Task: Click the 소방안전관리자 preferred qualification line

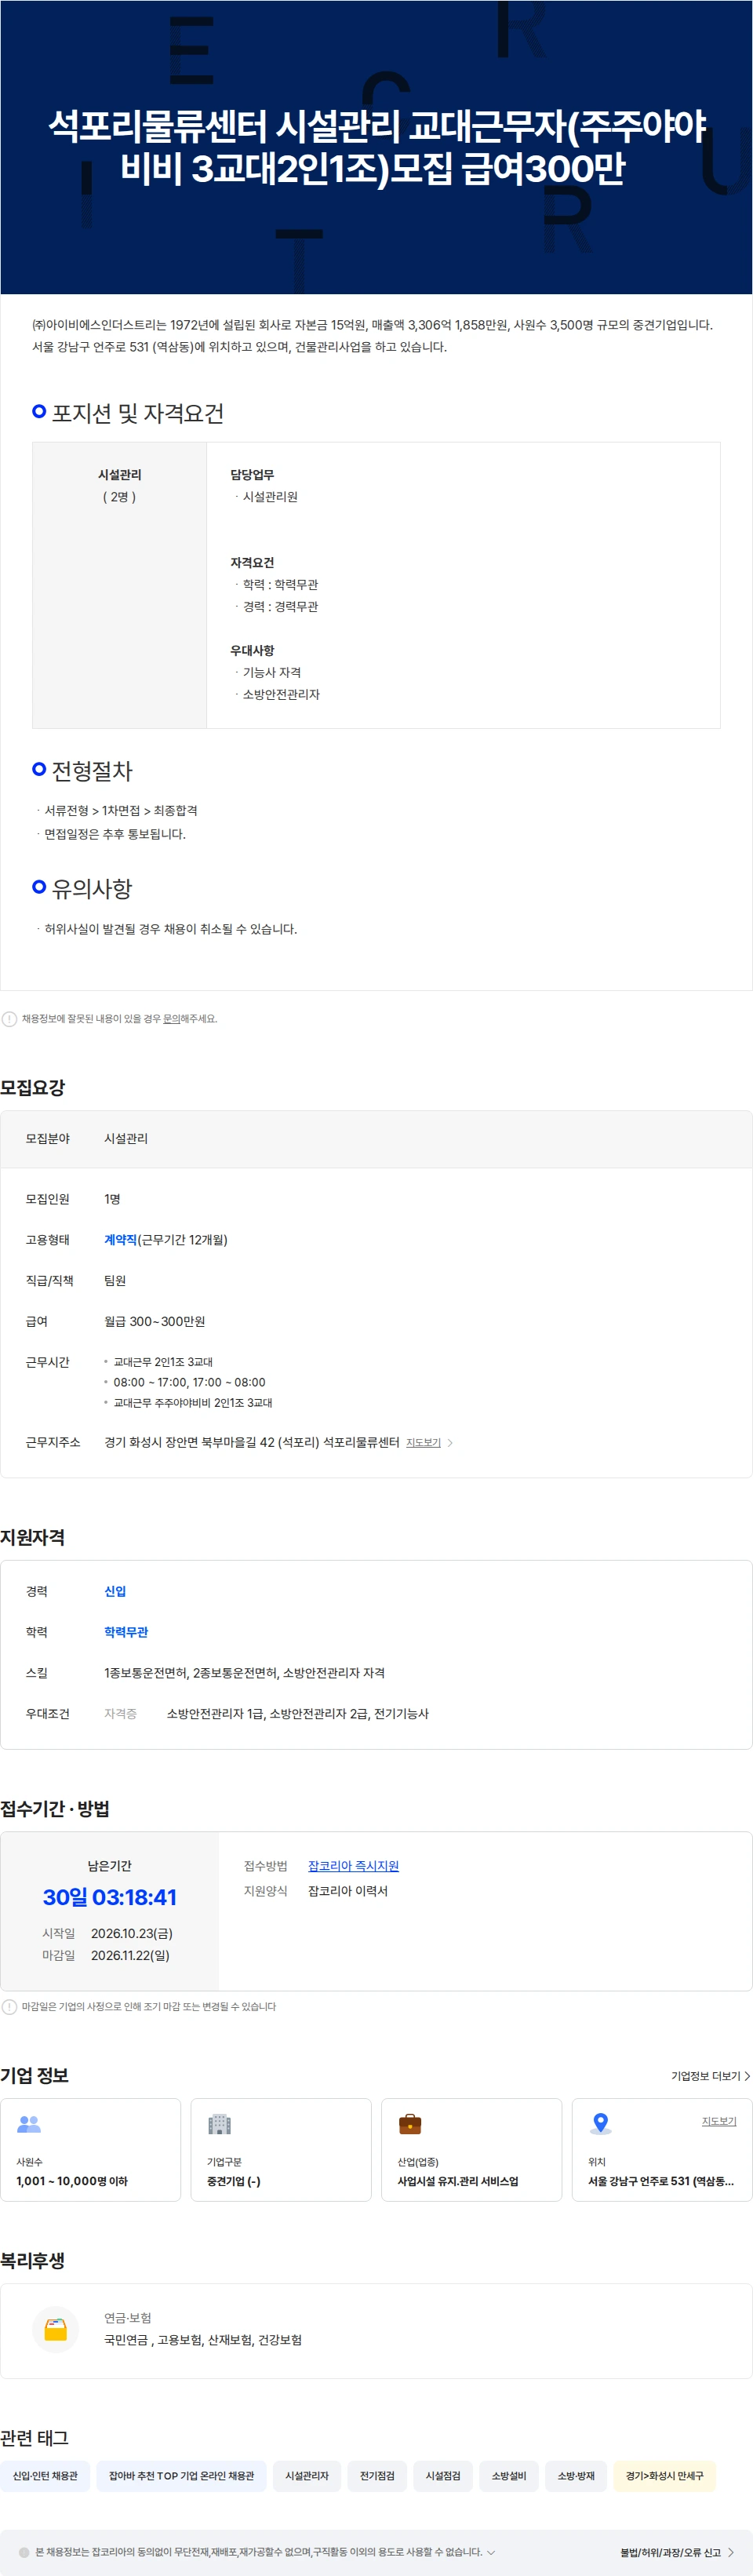Action: point(281,694)
